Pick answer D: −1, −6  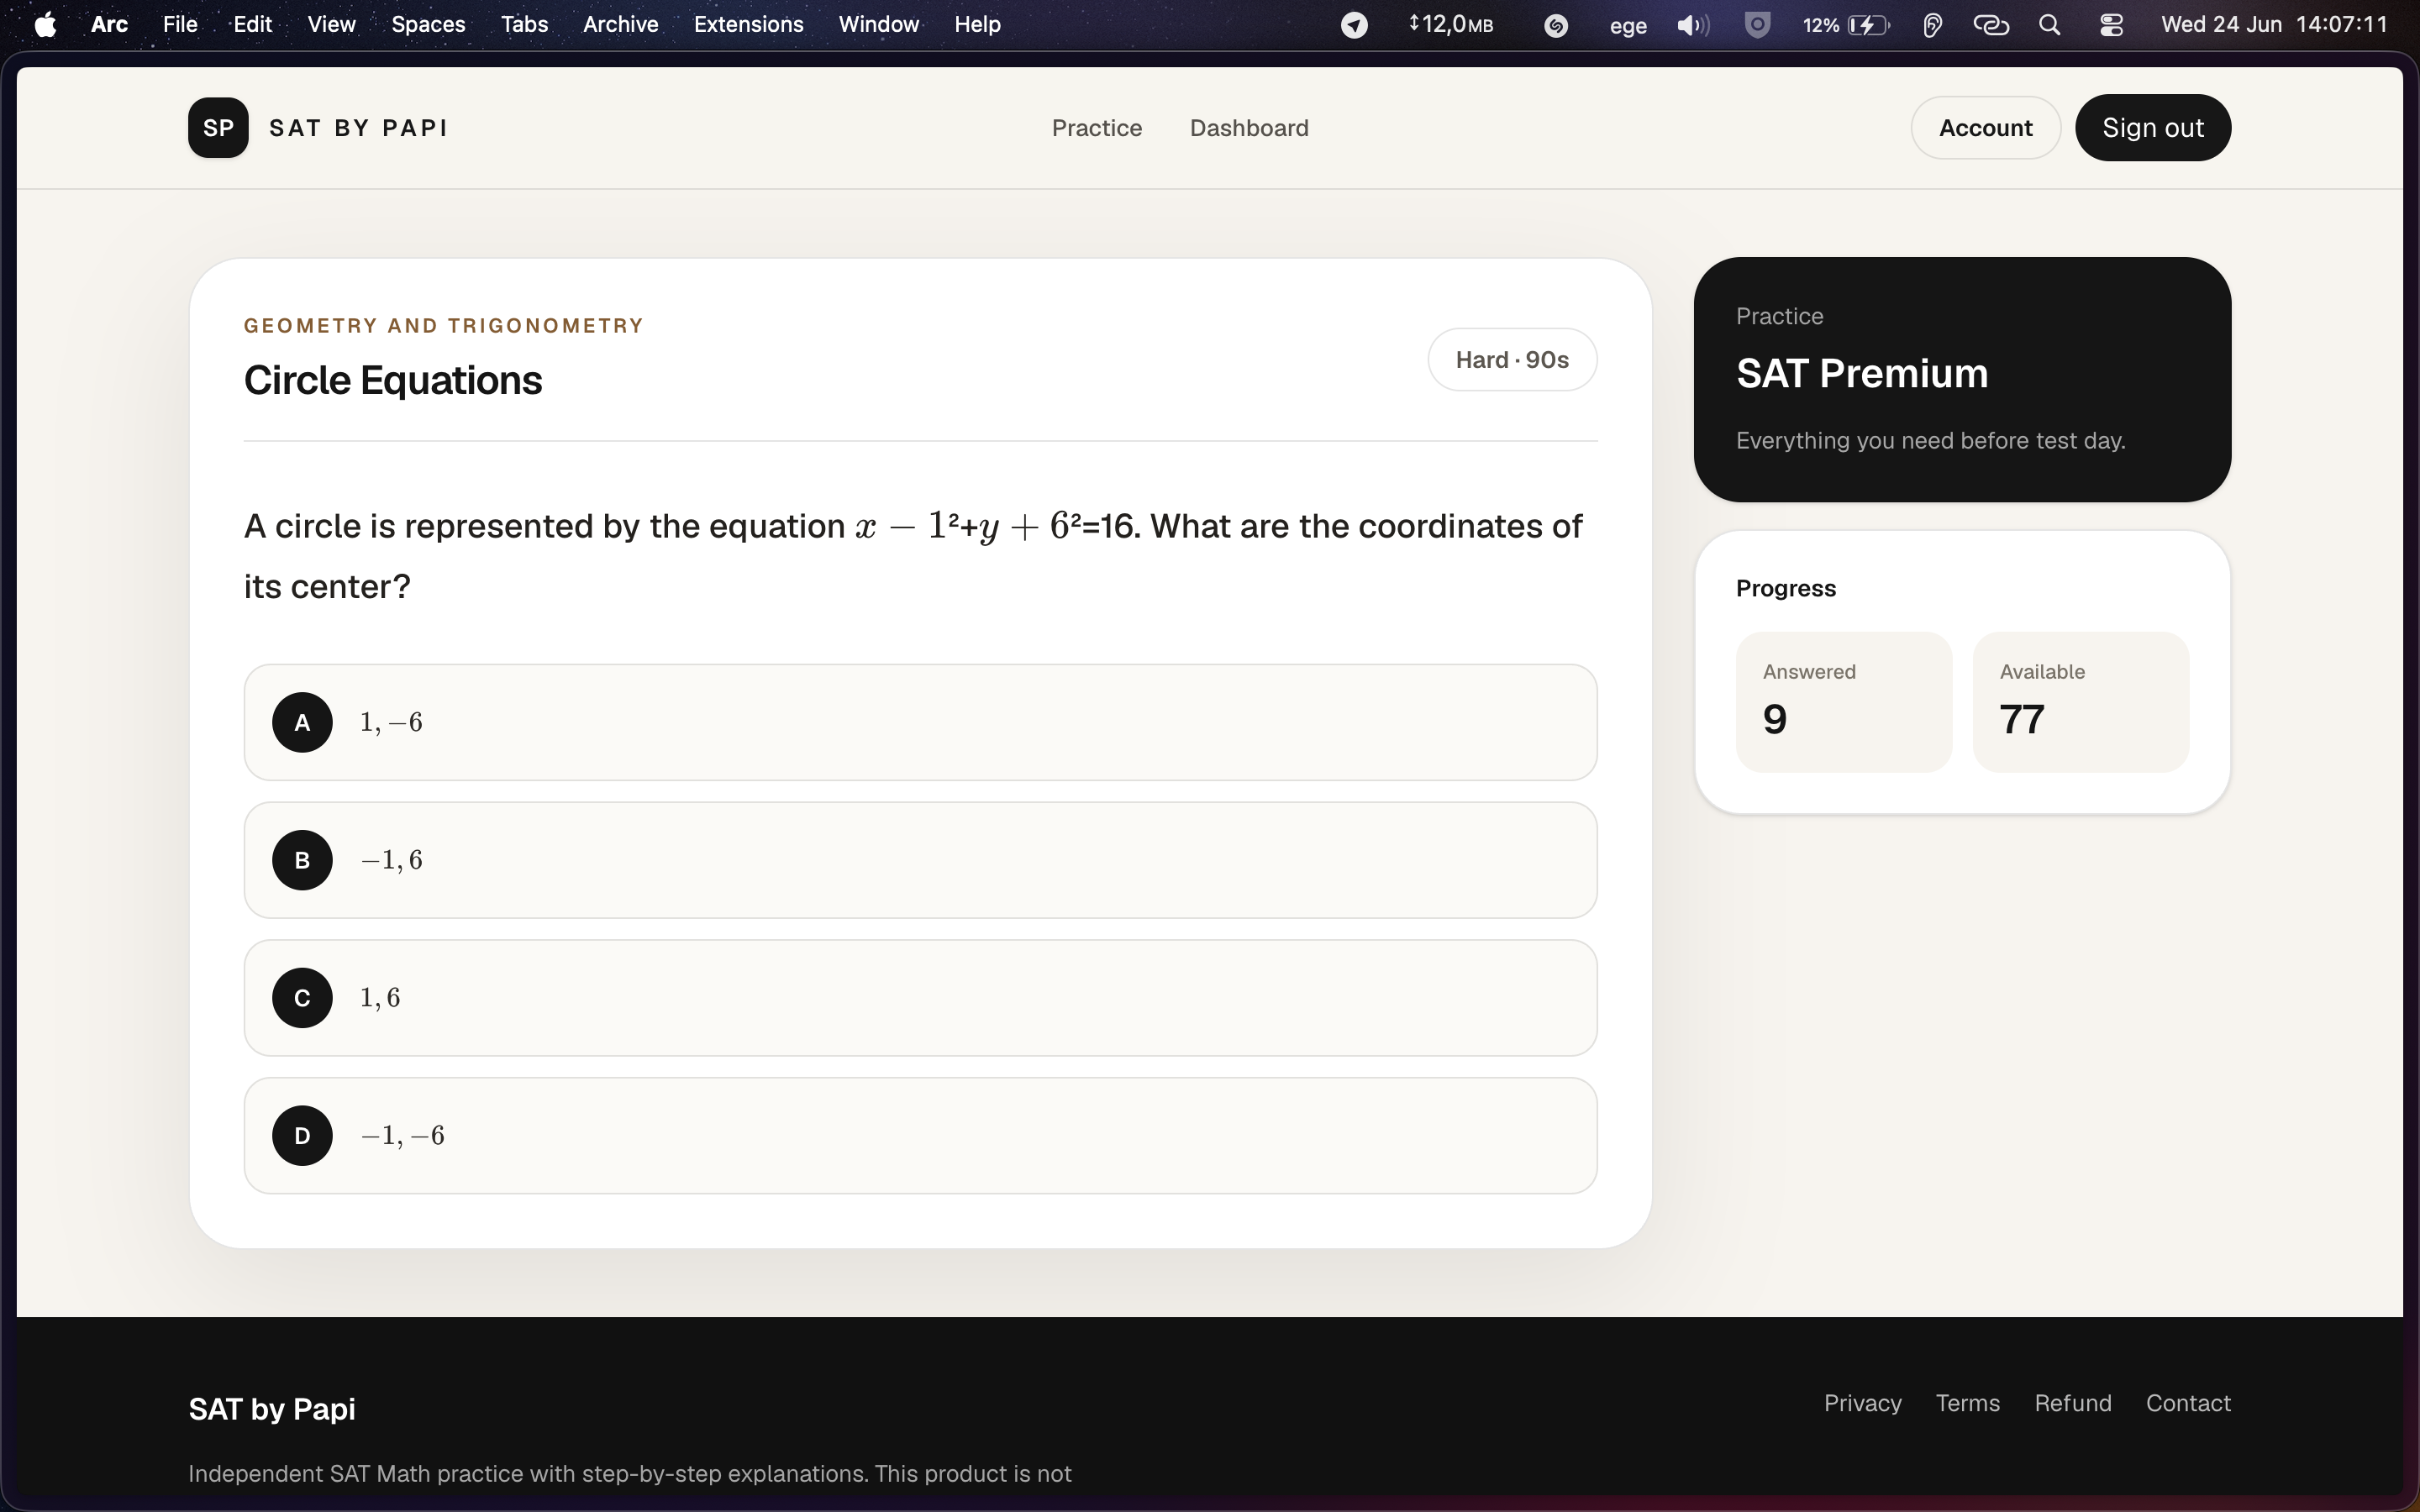click(x=920, y=1135)
